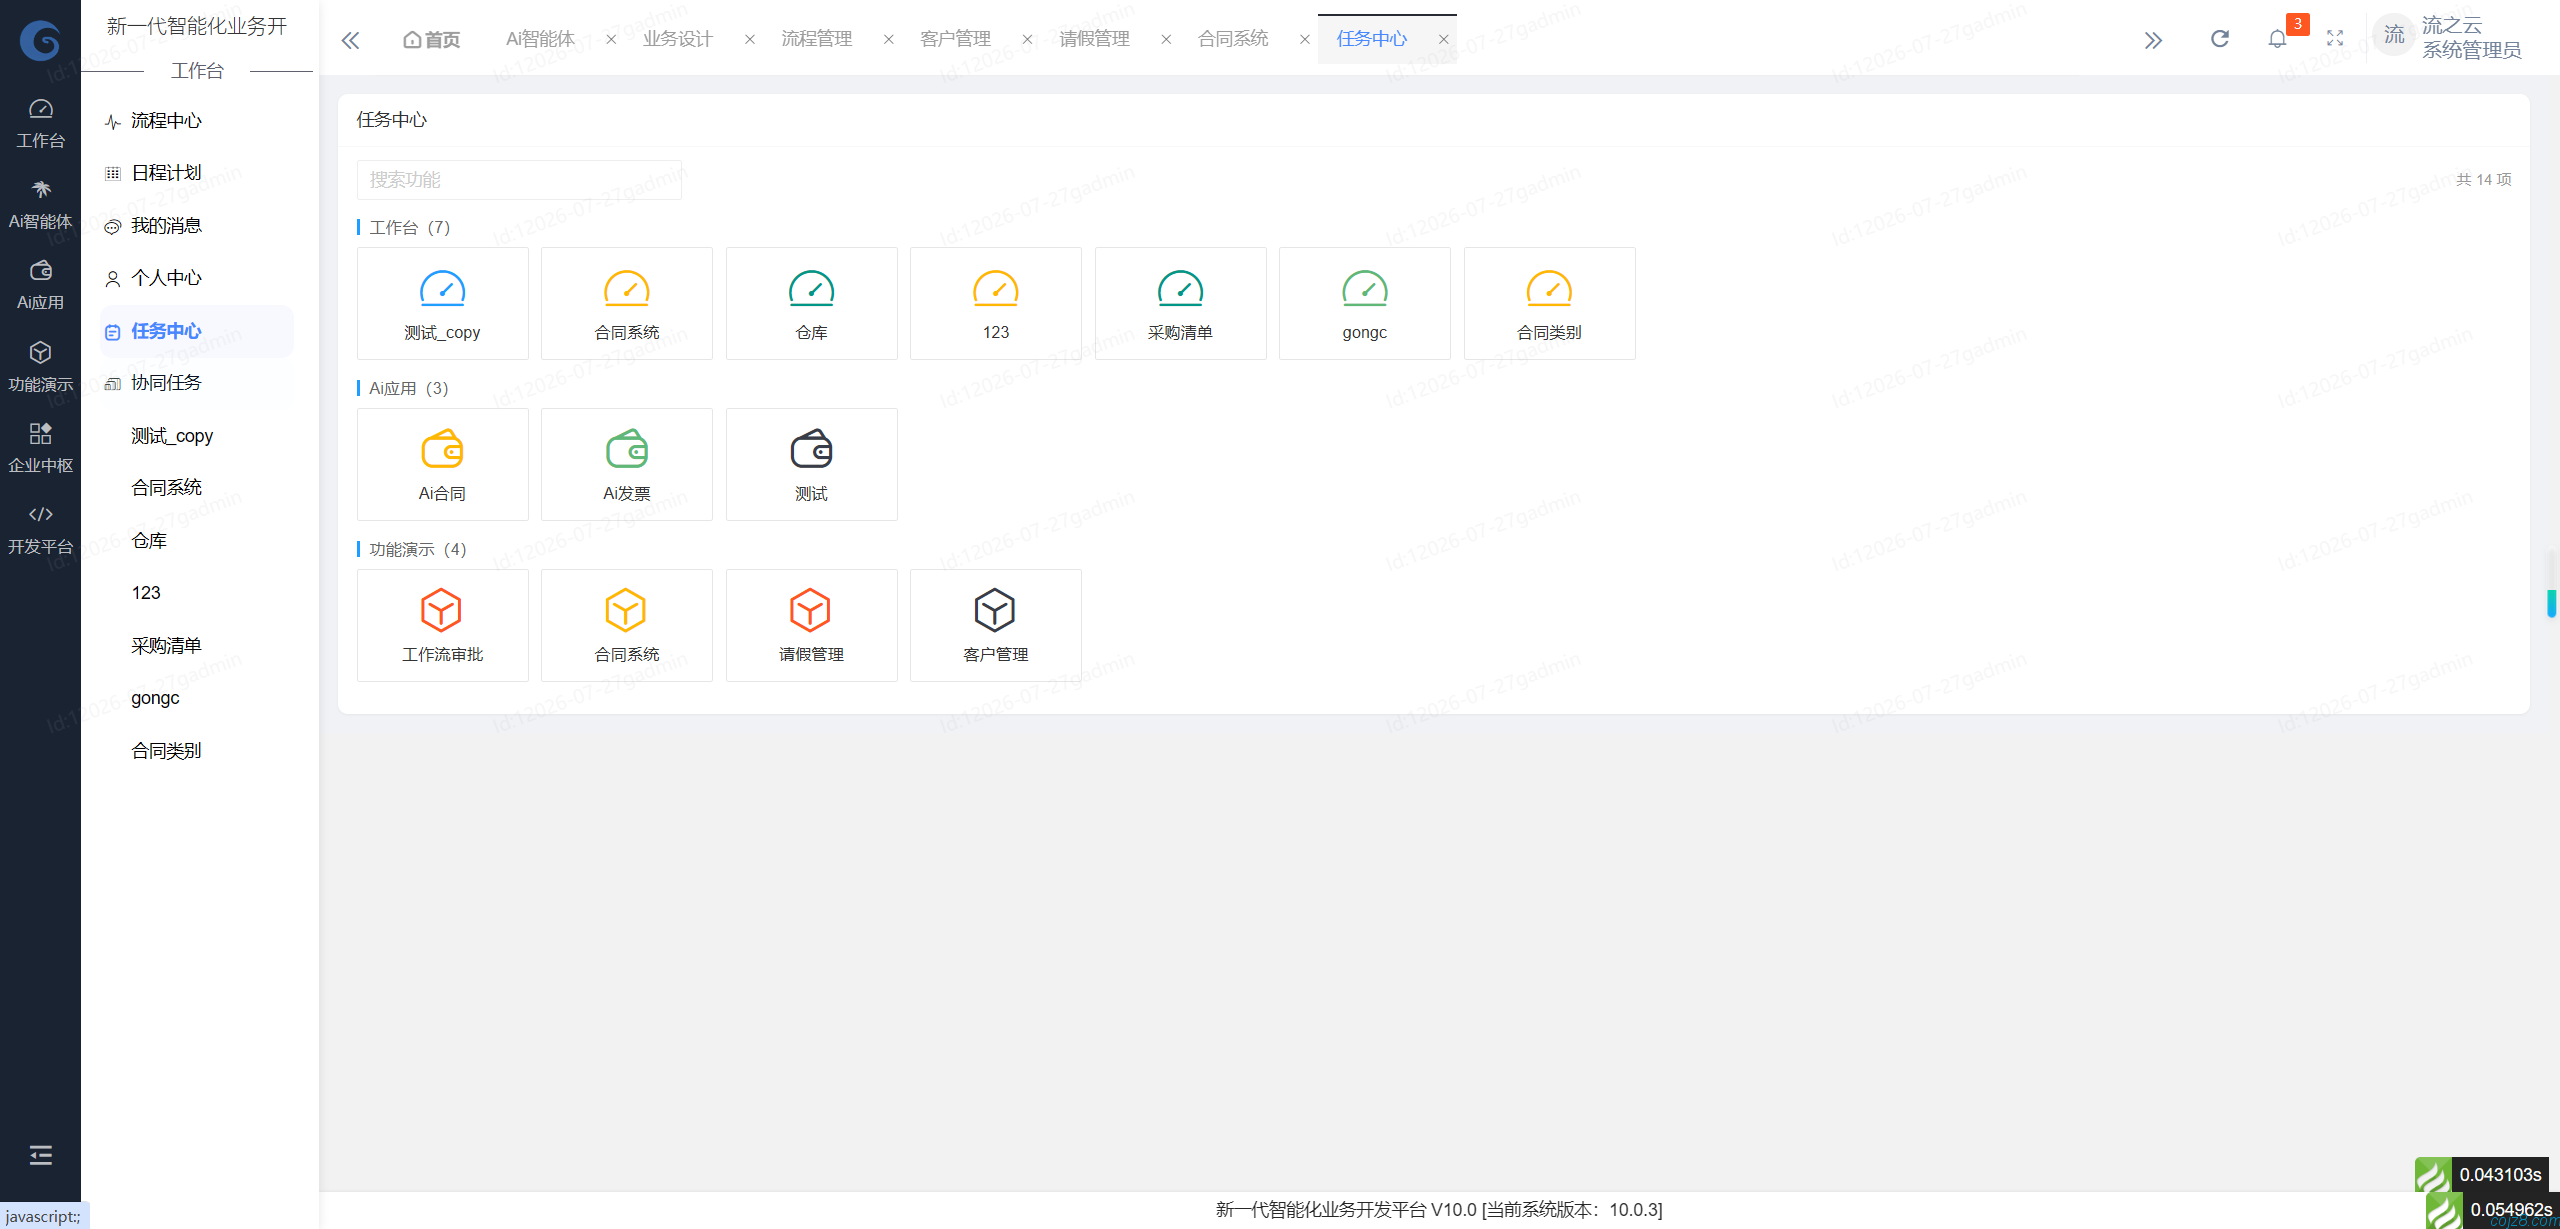The image size is (2560, 1229).
Task: Open the notification bell icon
Action: click(x=2277, y=39)
